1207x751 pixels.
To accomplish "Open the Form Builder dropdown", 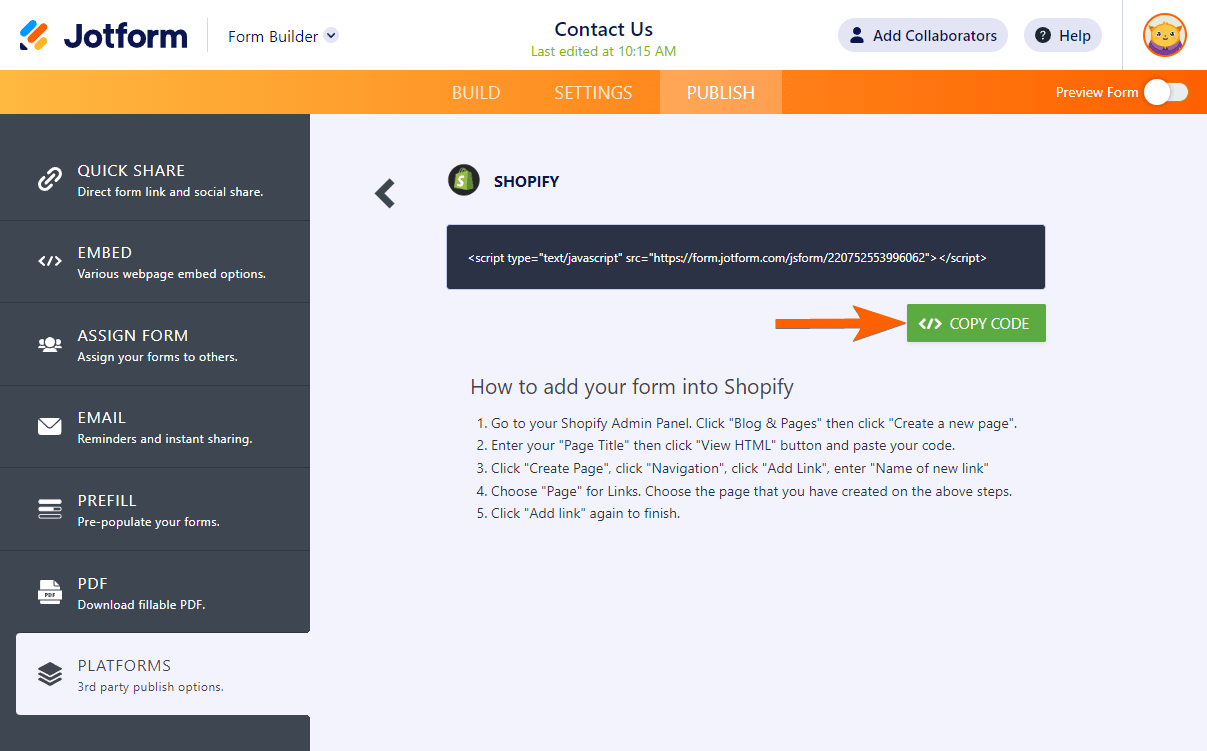I will coord(282,34).
